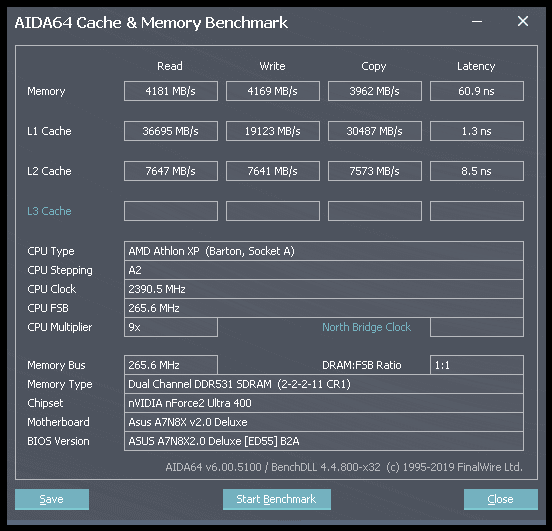552x531 pixels.
Task: Click the window title AIDA64 Cache & Memory Benchmark
Action: 151,23
